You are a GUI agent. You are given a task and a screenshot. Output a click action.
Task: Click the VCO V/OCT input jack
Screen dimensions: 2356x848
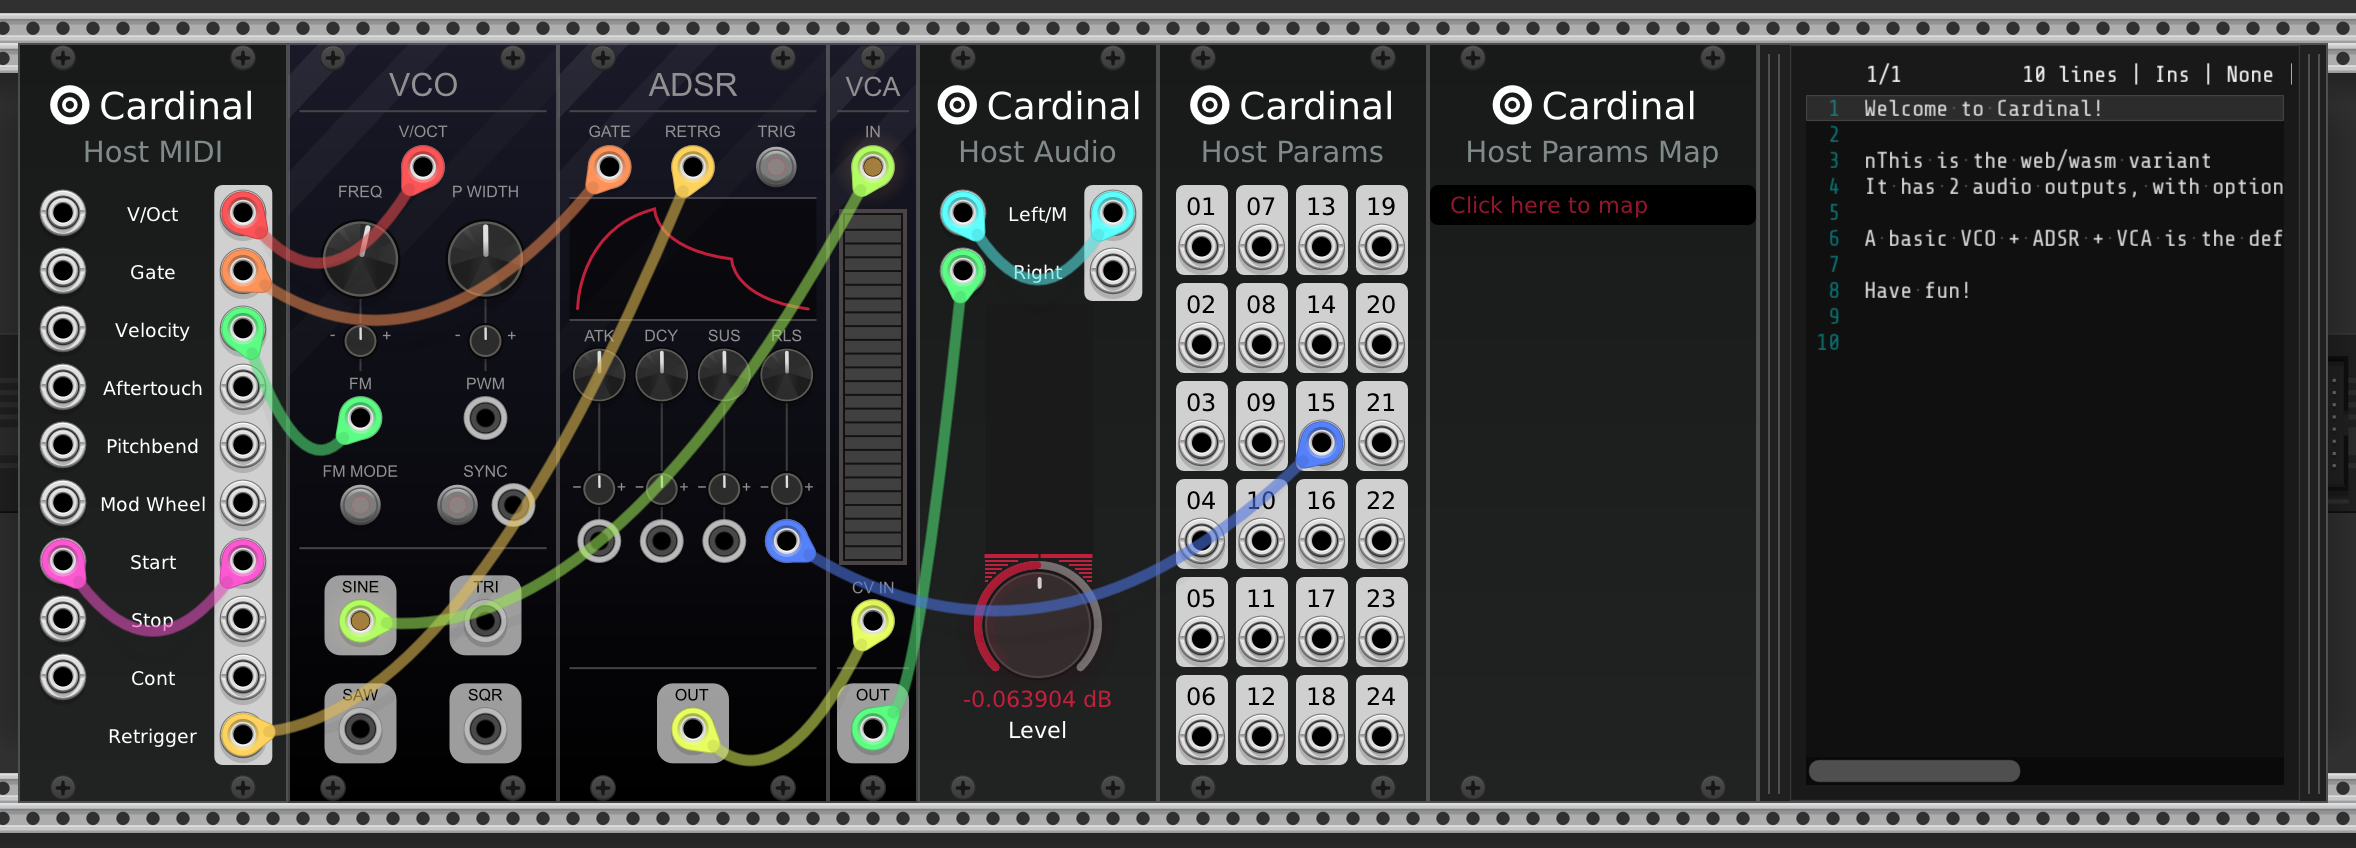coord(423,167)
